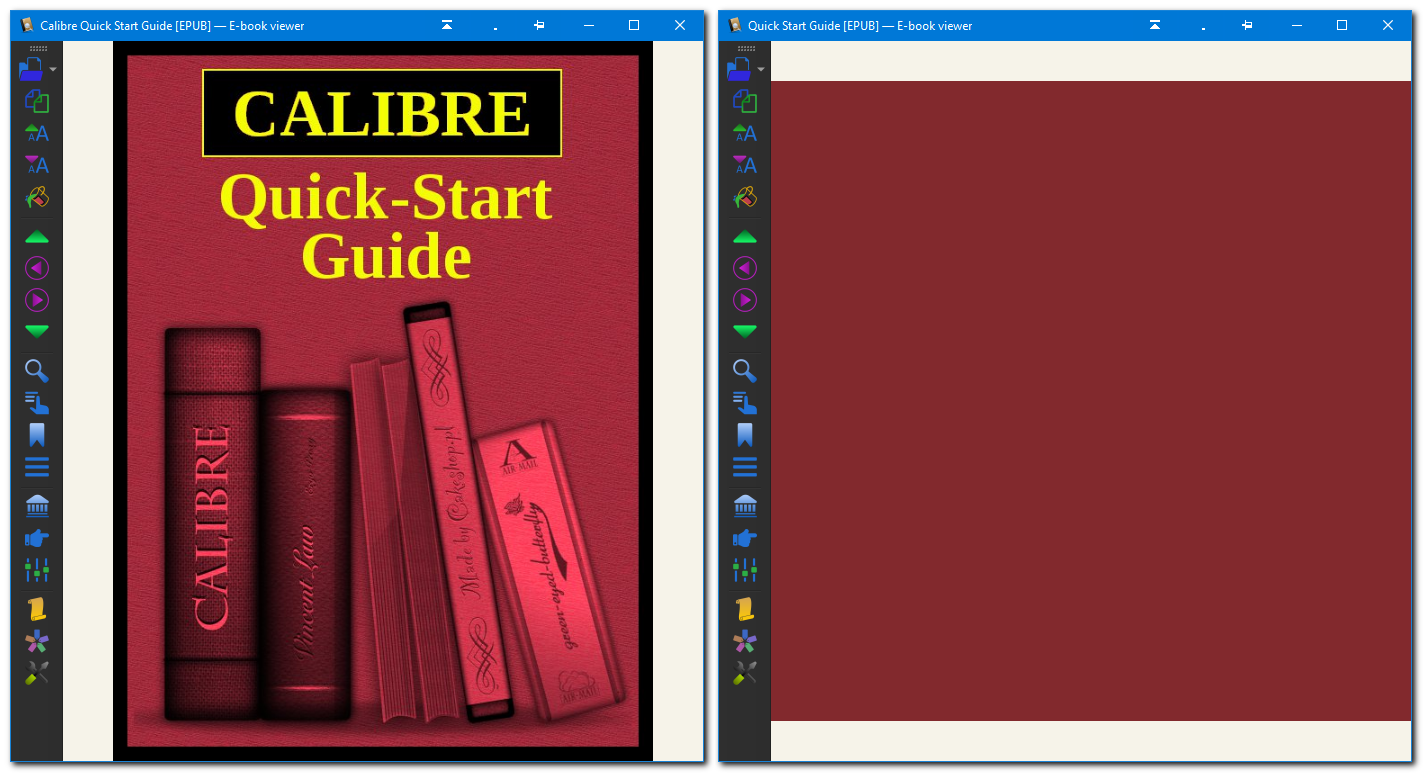Click the small dot button on left window title bar

point(495,27)
